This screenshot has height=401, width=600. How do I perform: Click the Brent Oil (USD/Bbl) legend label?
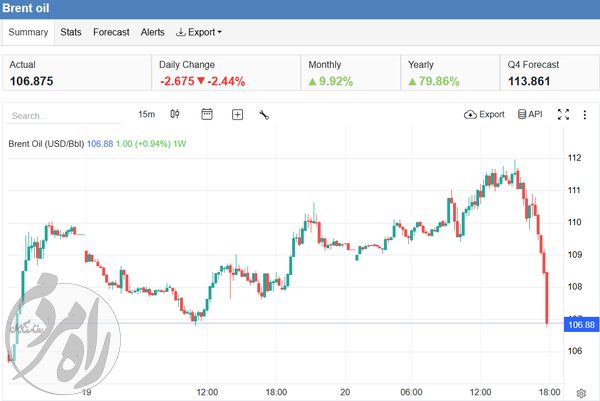click(46, 144)
